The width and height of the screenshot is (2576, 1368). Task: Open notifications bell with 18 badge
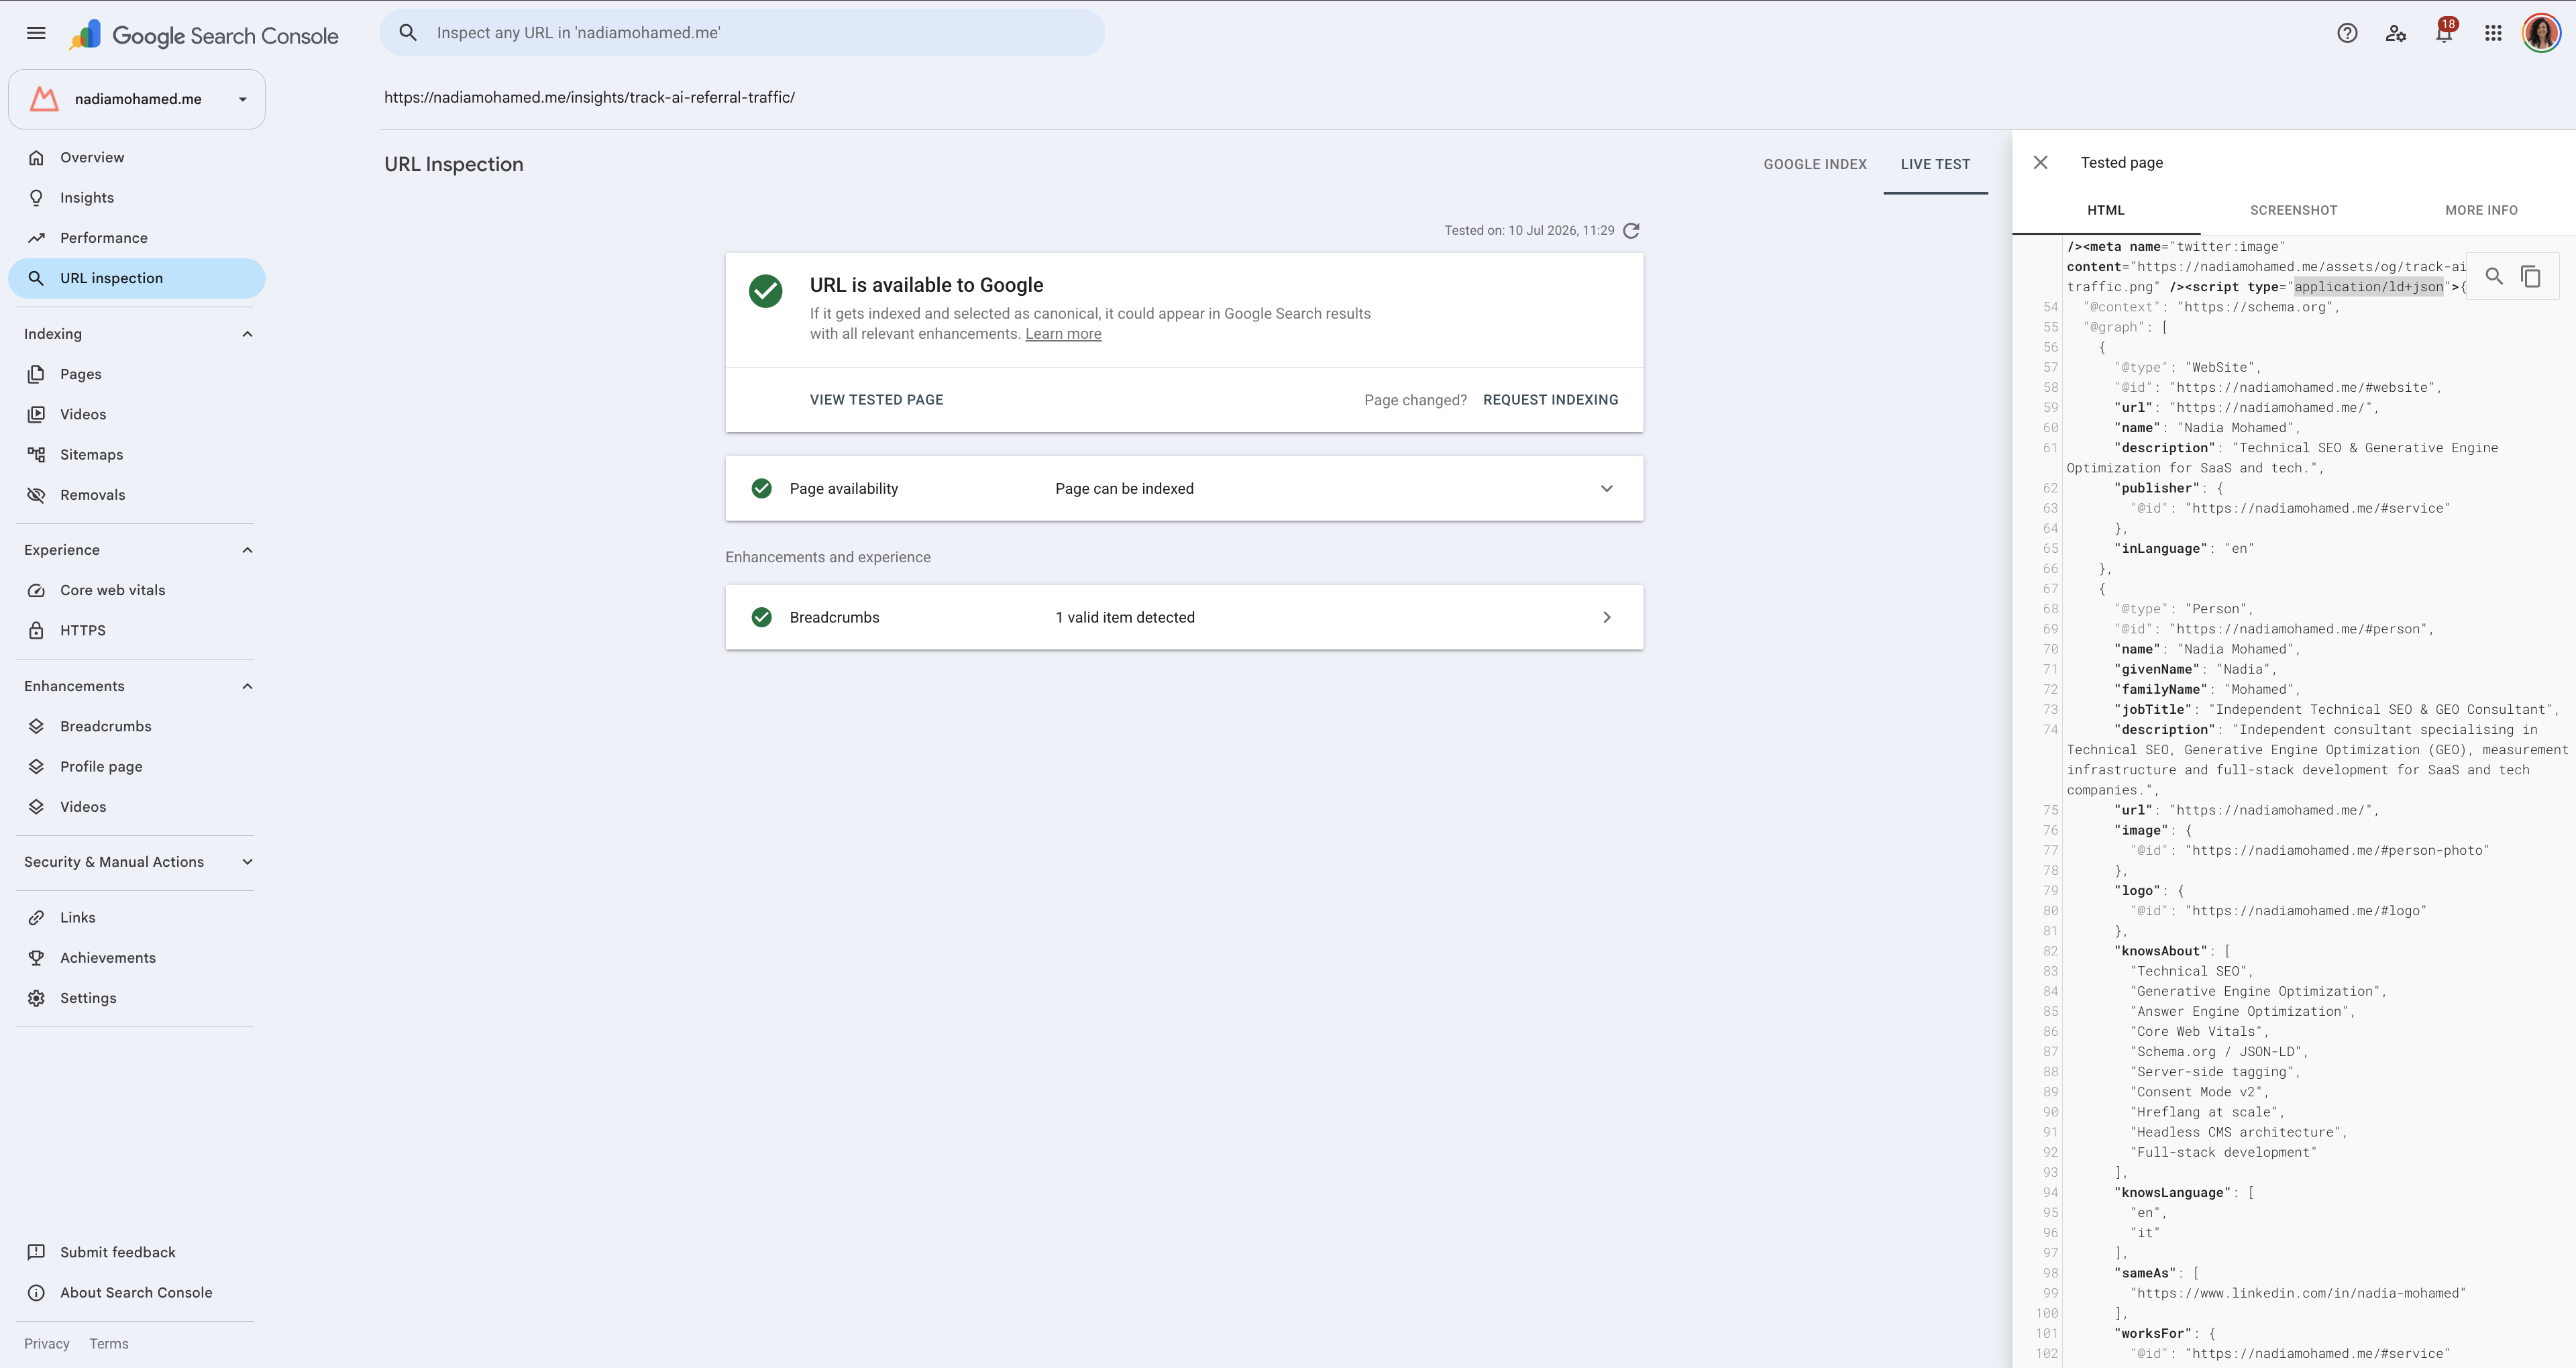2444,33
